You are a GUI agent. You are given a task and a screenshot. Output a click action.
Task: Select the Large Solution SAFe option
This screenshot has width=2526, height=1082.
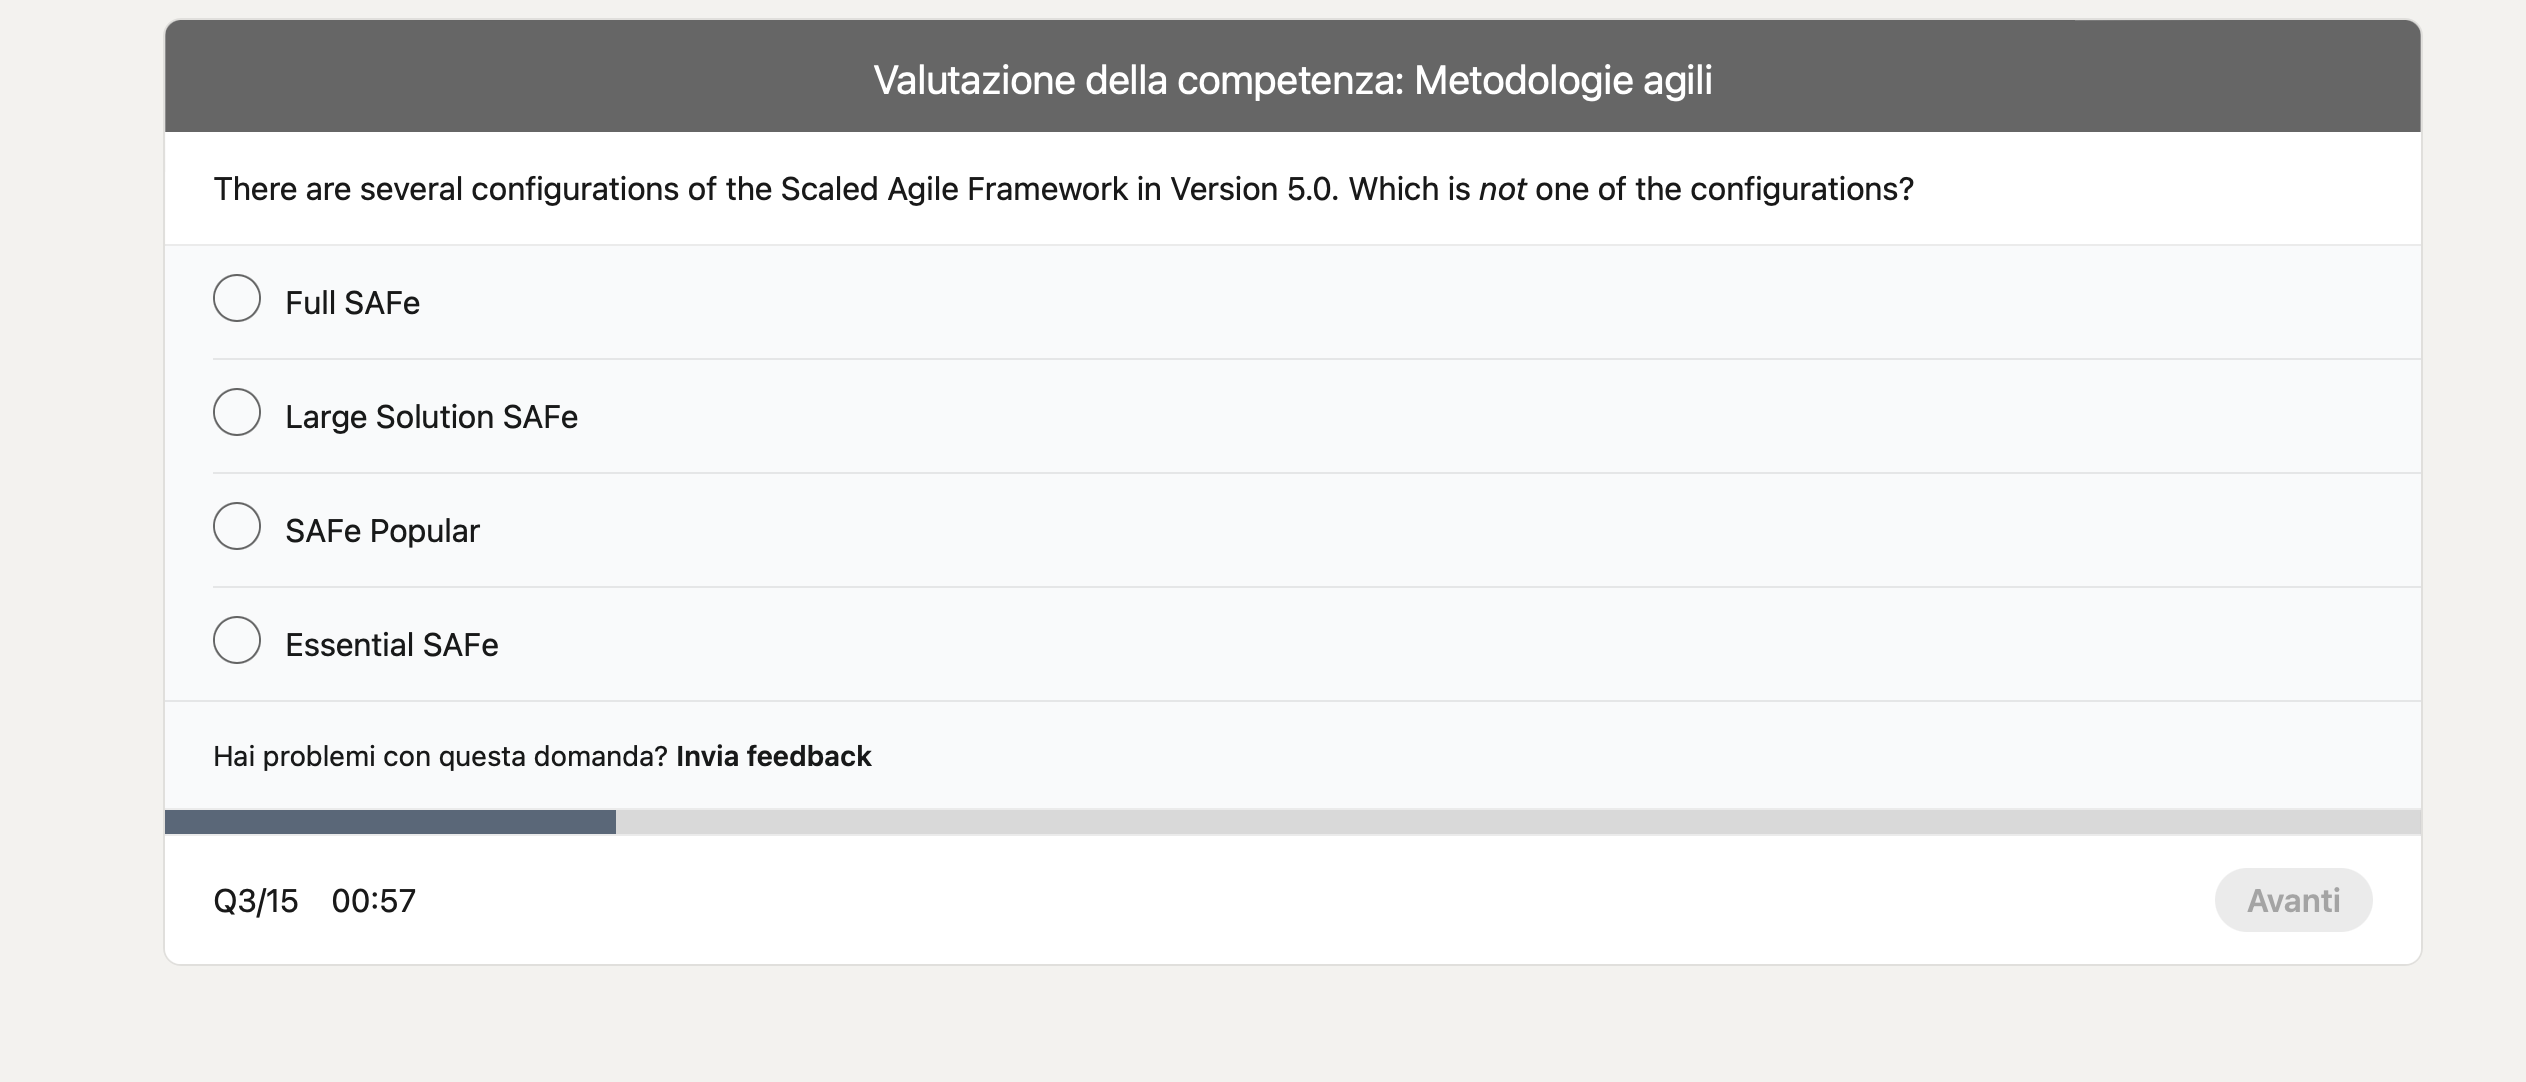coord(236,411)
